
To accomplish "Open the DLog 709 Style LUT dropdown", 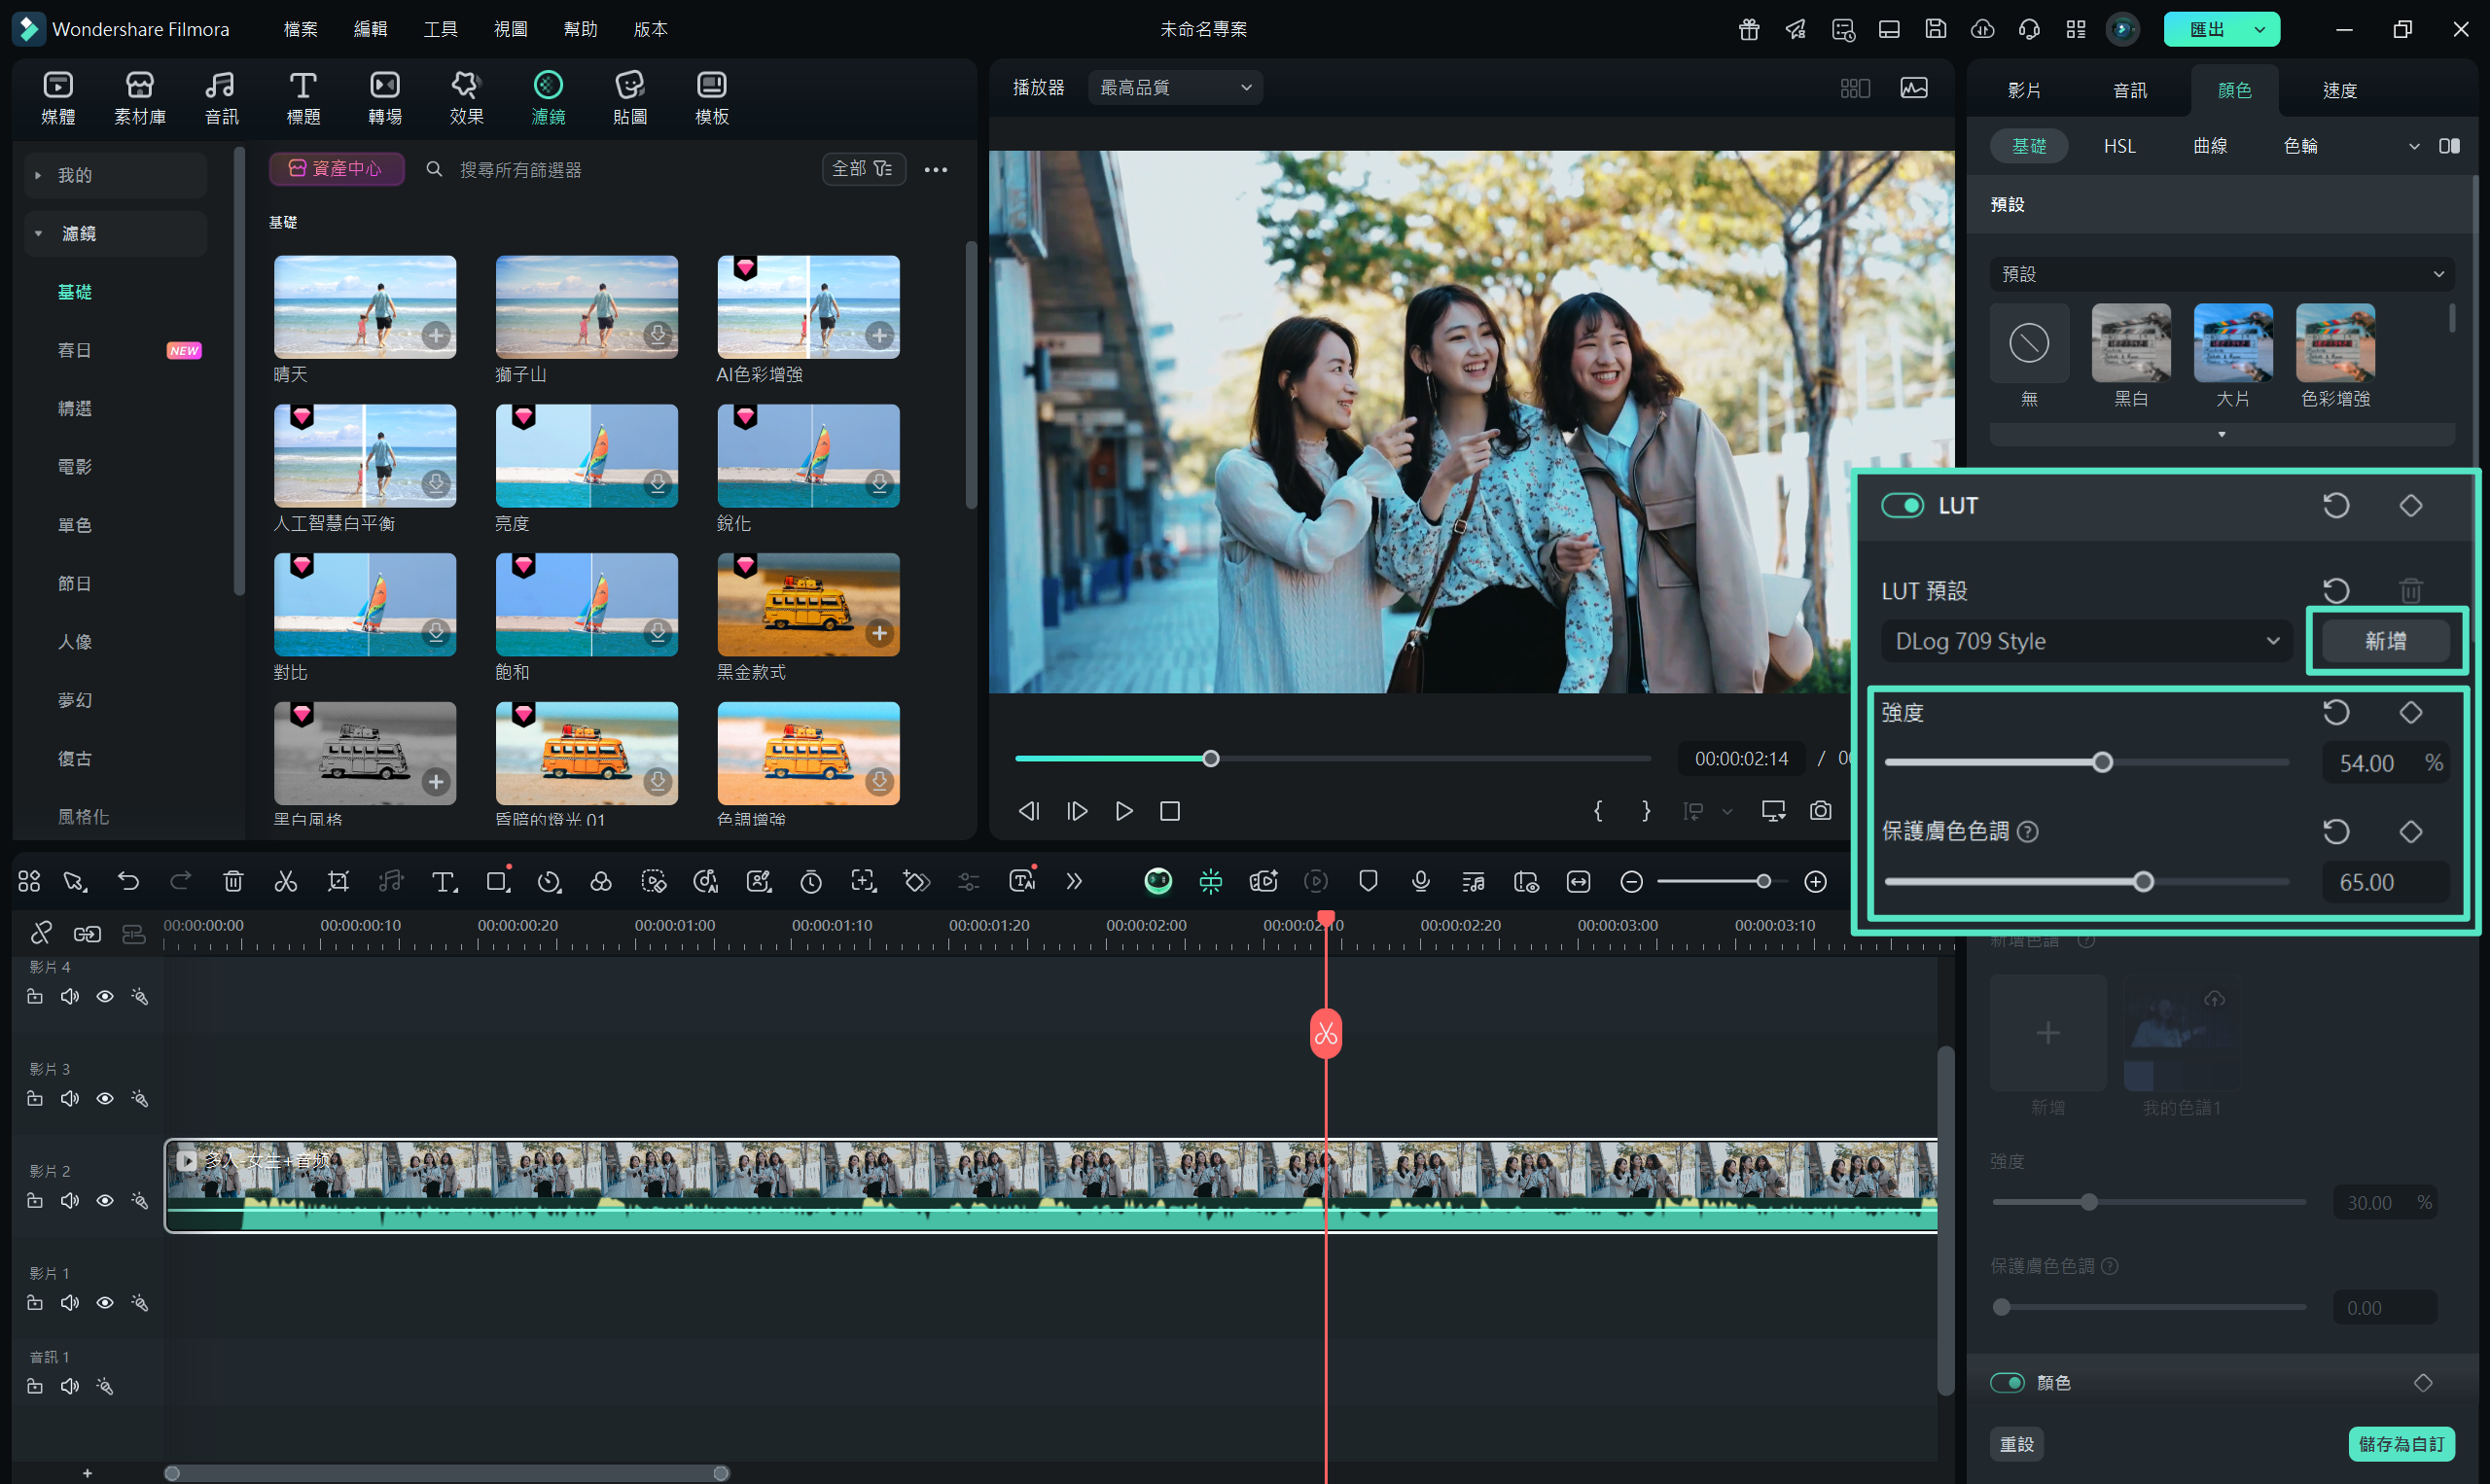I will coord(2087,641).
